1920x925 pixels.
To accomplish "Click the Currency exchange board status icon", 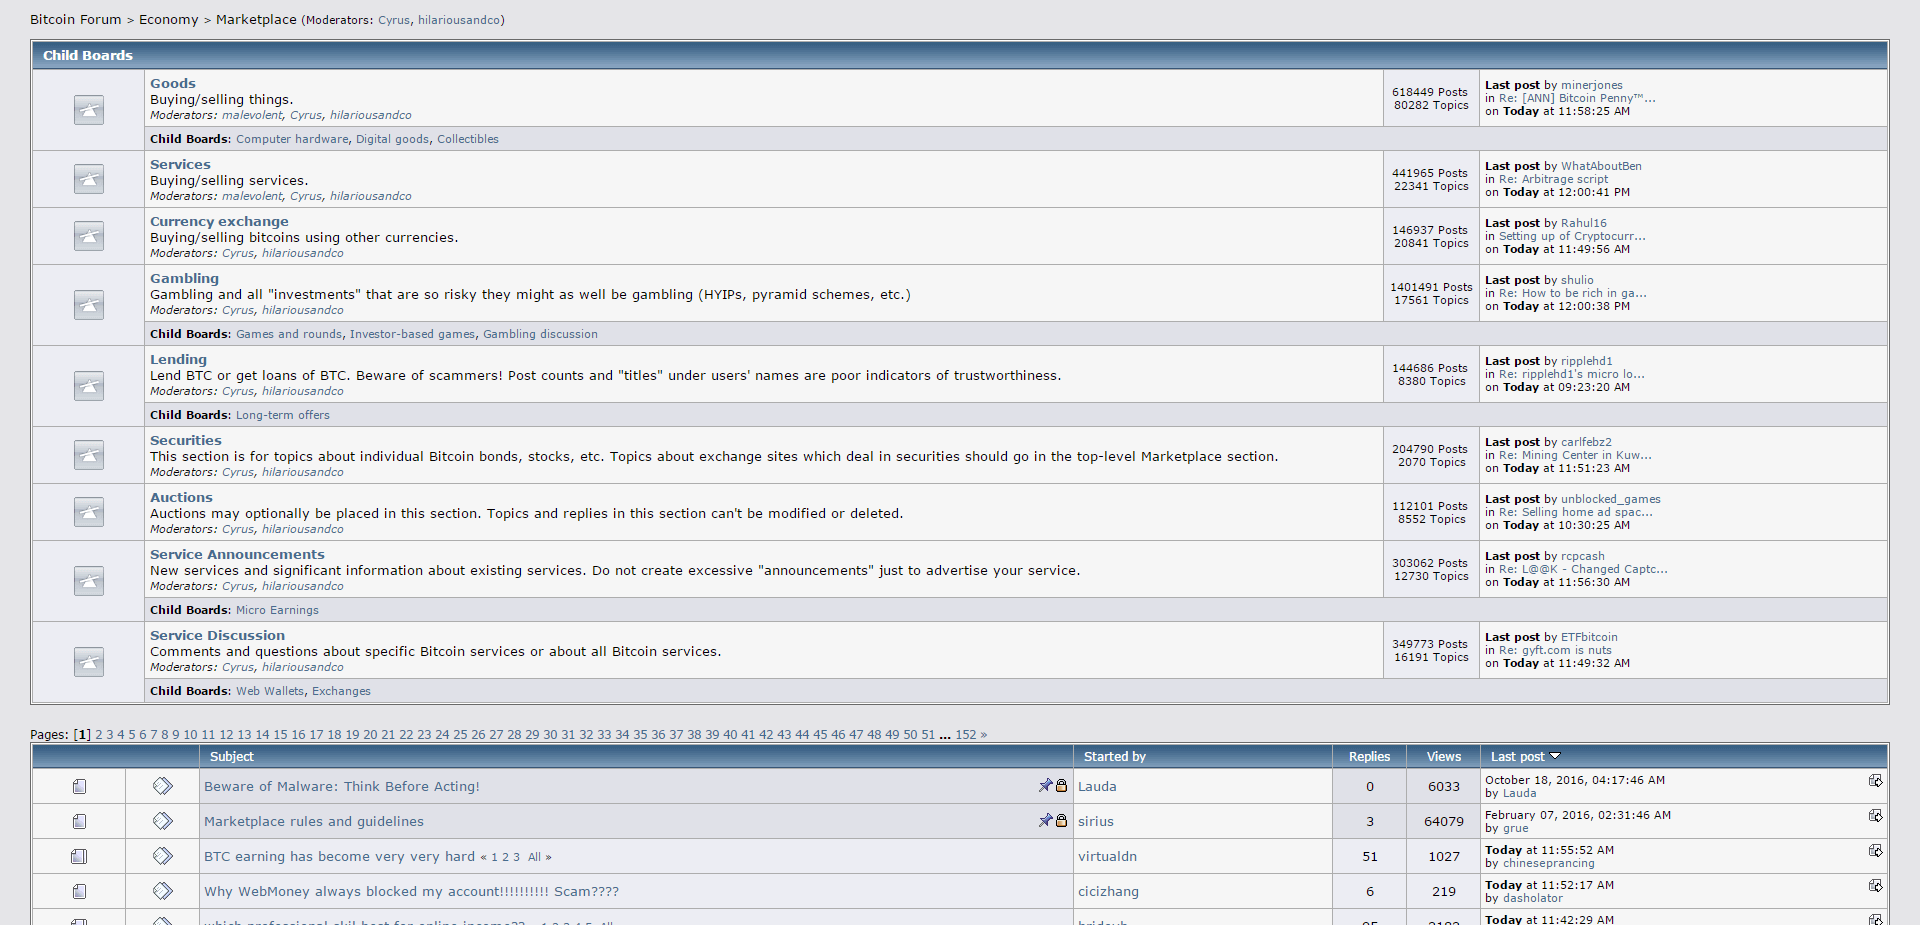I will [89, 236].
